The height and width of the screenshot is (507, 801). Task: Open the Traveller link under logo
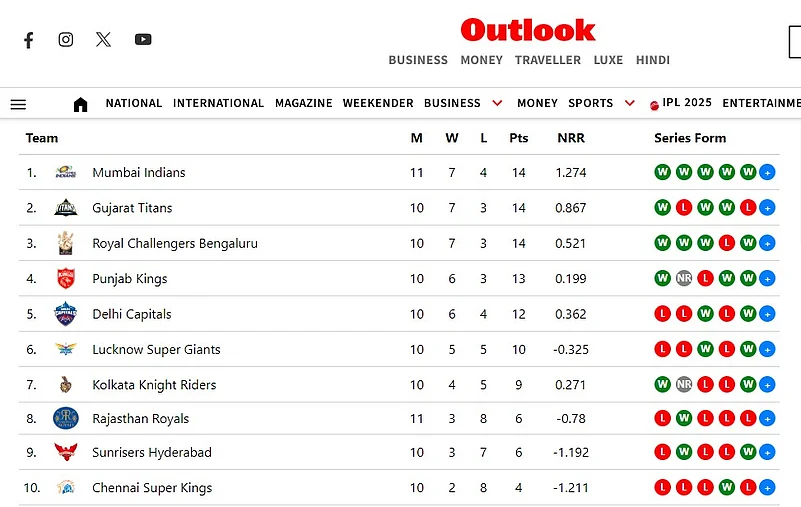(547, 60)
